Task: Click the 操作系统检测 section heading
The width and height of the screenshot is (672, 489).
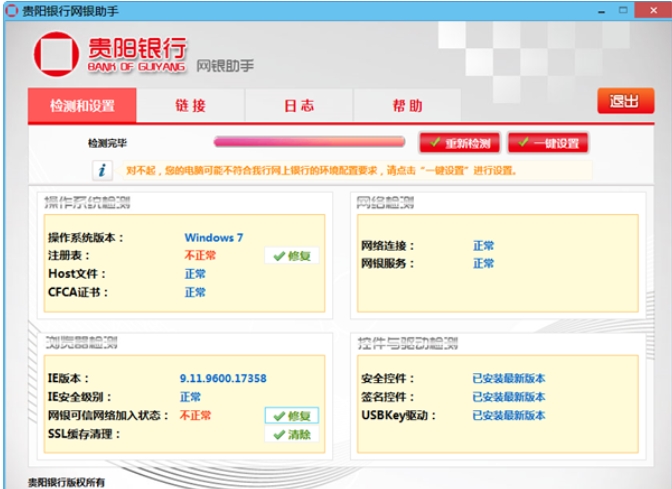Action: coord(87,203)
